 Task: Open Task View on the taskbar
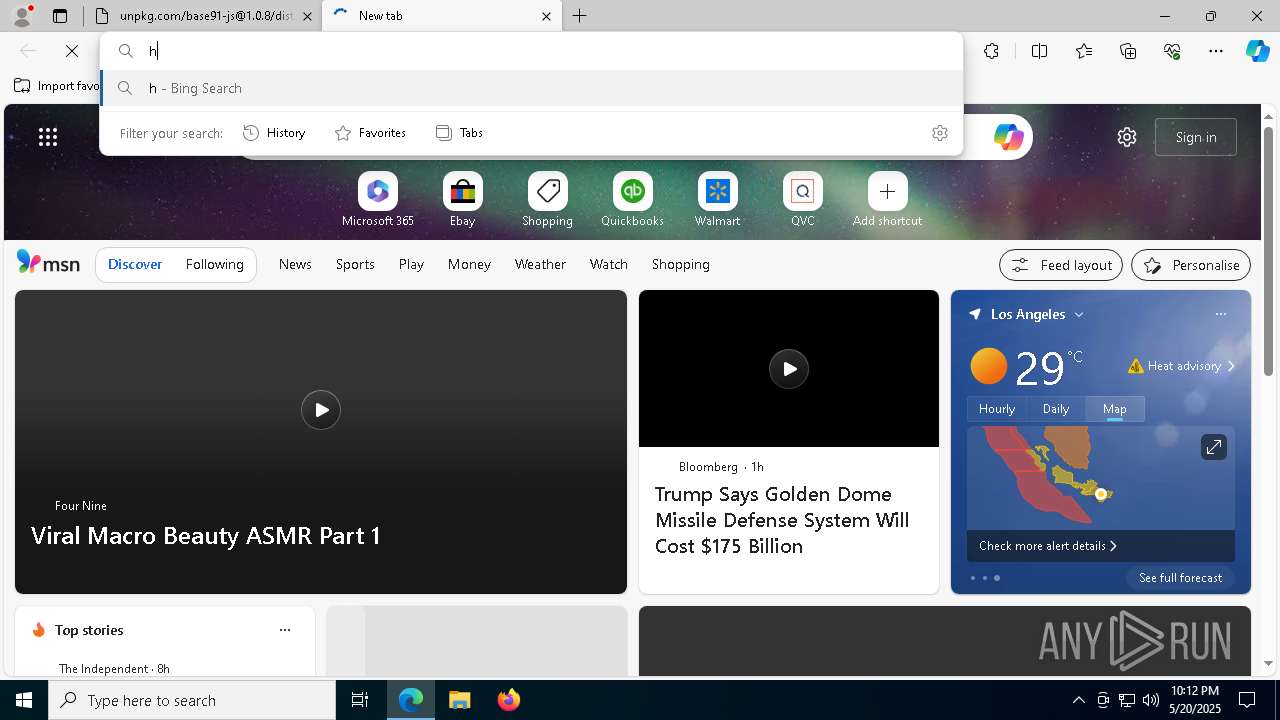[x=360, y=700]
